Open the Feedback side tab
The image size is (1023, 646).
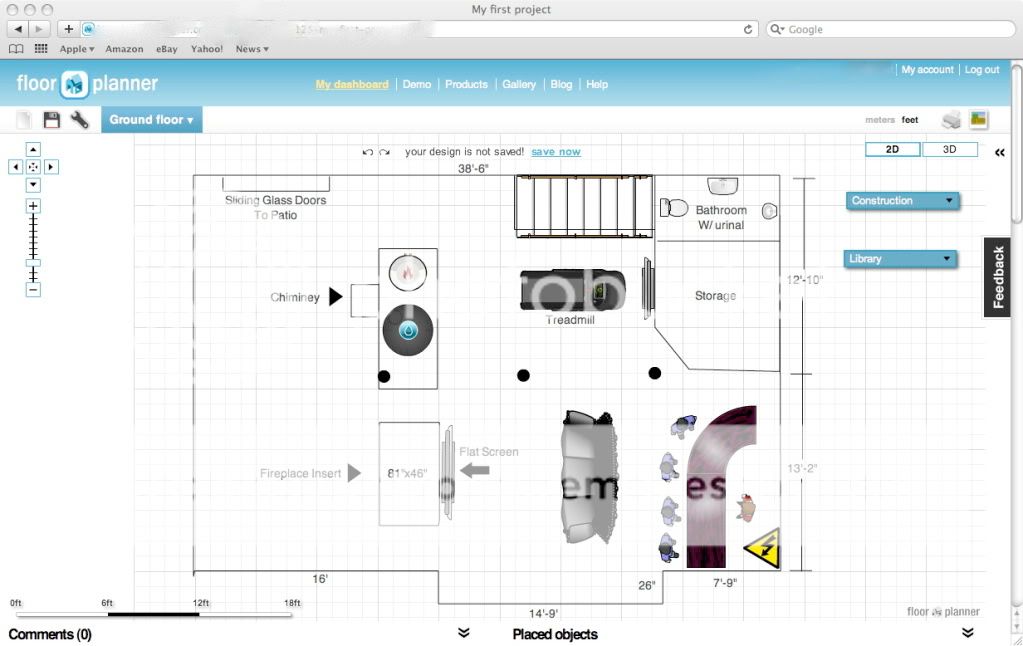point(998,277)
